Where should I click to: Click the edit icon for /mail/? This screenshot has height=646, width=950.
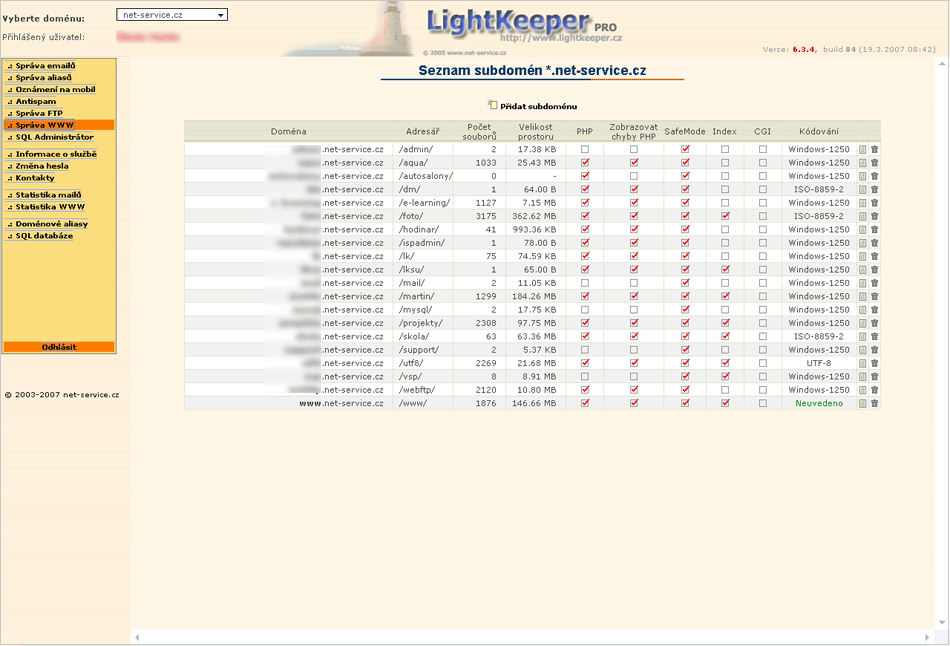click(862, 283)
